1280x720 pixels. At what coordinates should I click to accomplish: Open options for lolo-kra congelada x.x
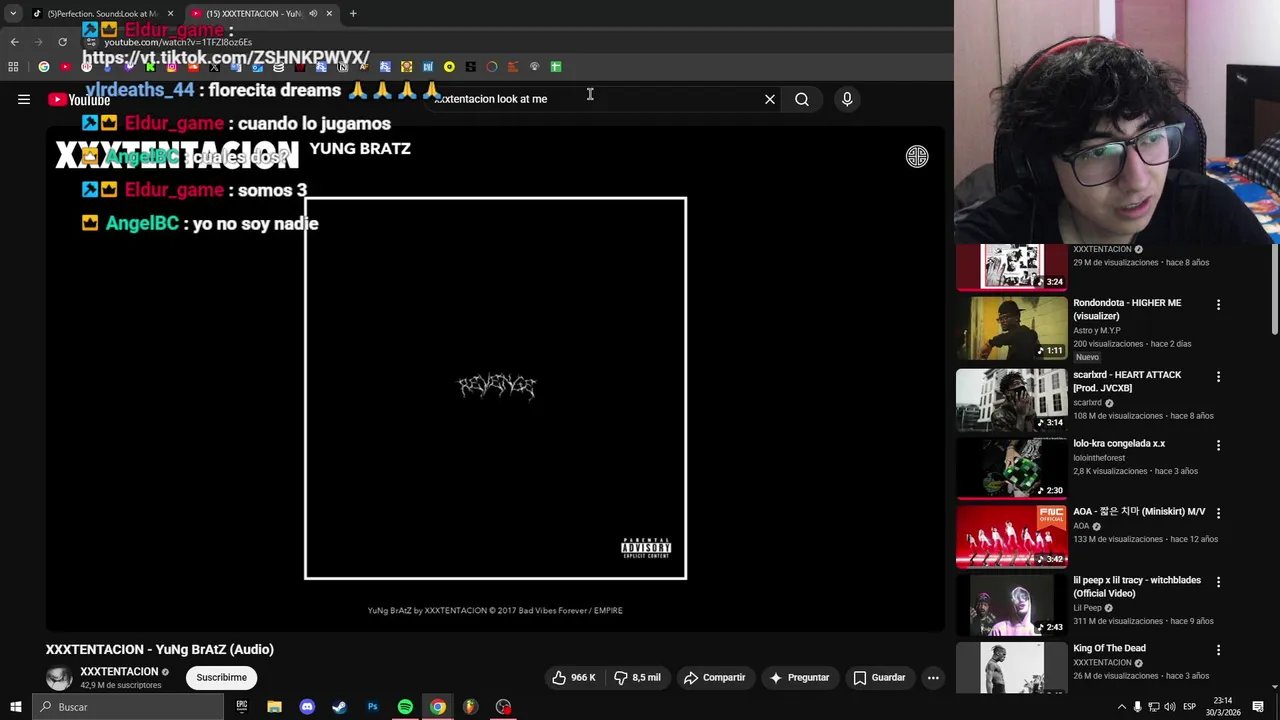click(x=1218, y=445)
